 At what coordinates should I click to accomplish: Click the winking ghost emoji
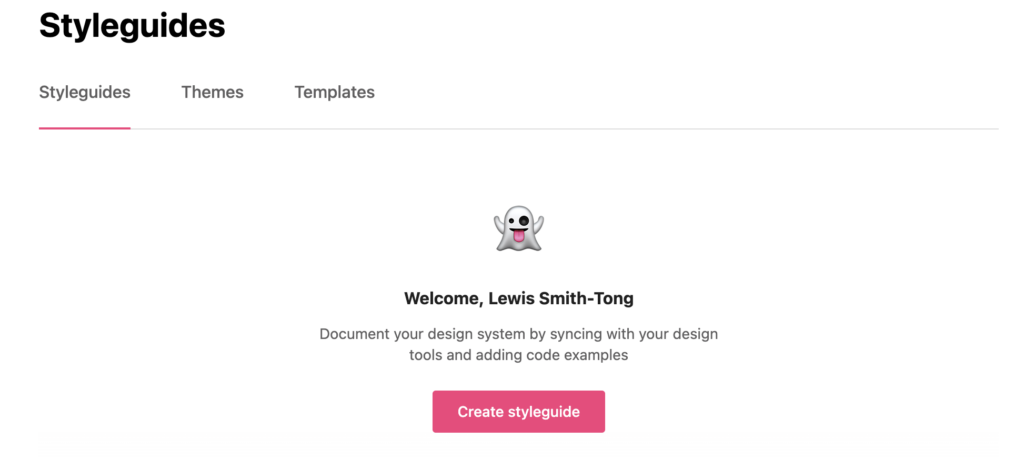[519, 229]
